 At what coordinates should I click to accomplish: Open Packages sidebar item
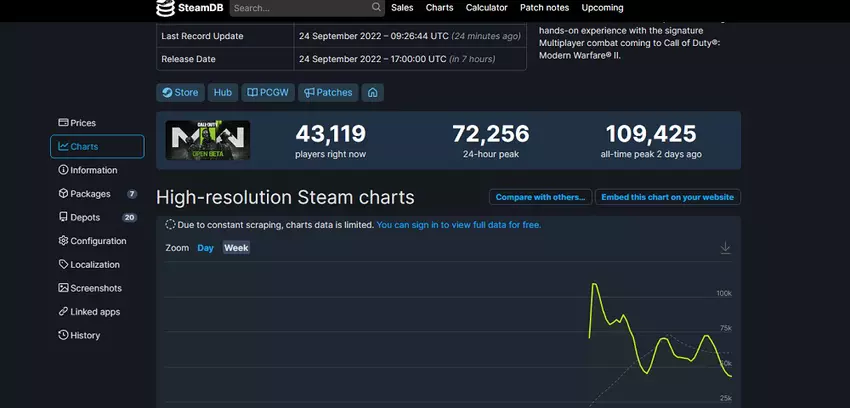coord(90,194)
